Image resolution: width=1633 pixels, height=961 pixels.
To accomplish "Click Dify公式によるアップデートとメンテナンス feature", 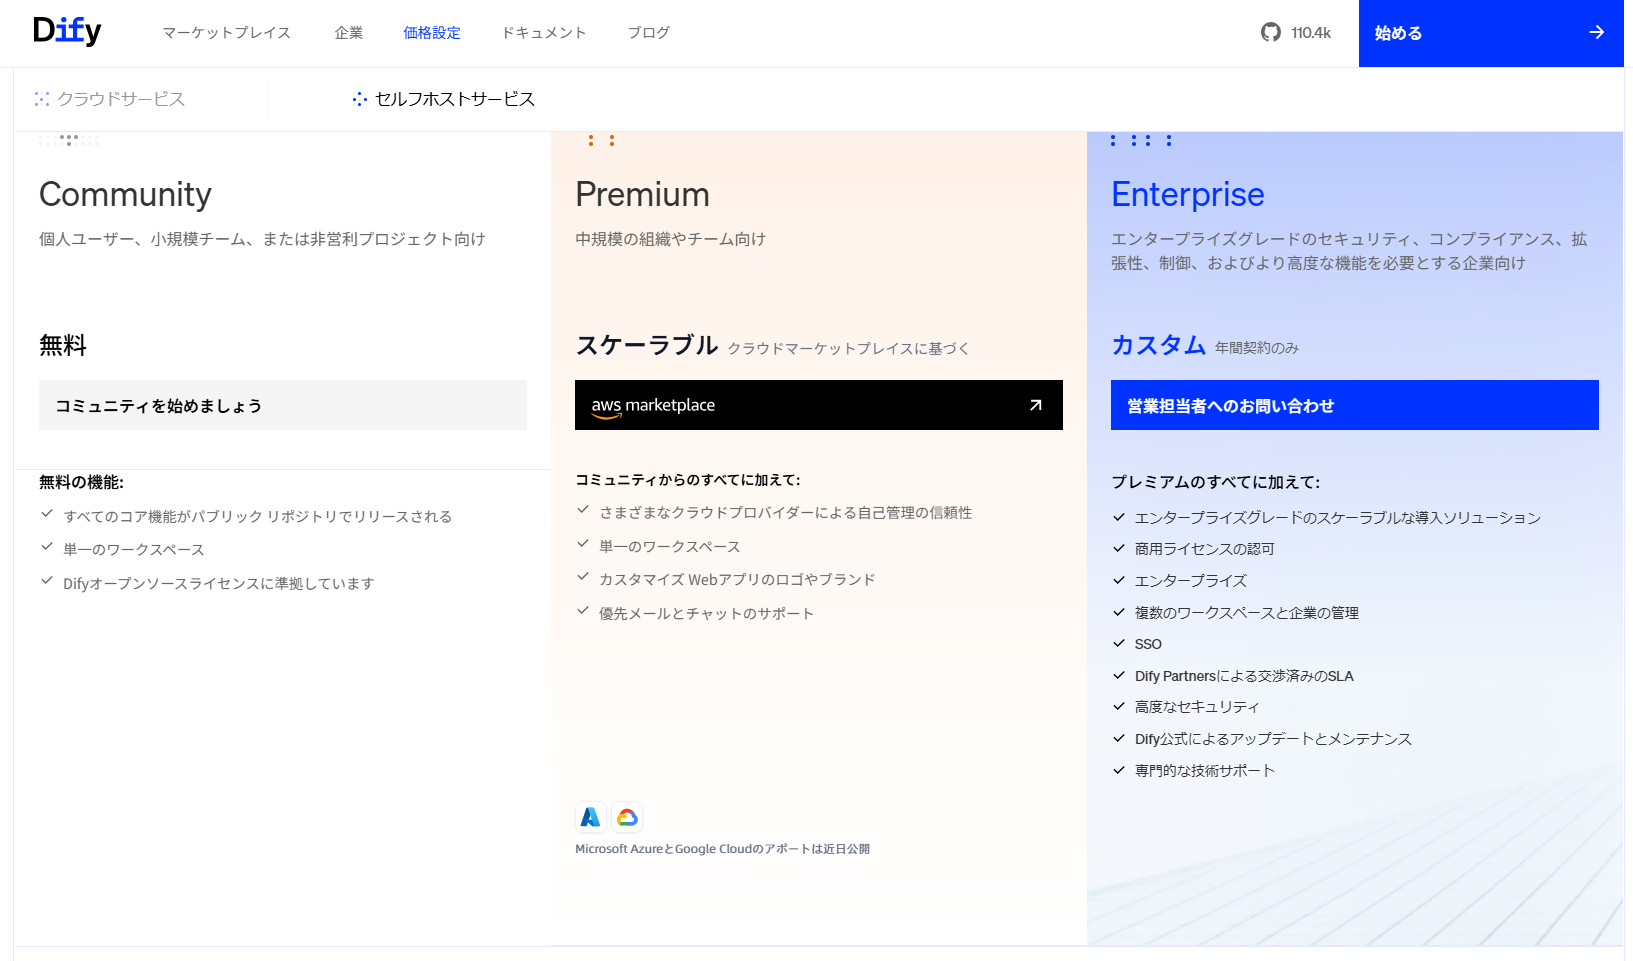I will pyautogui.click(x=1273, y=739).
